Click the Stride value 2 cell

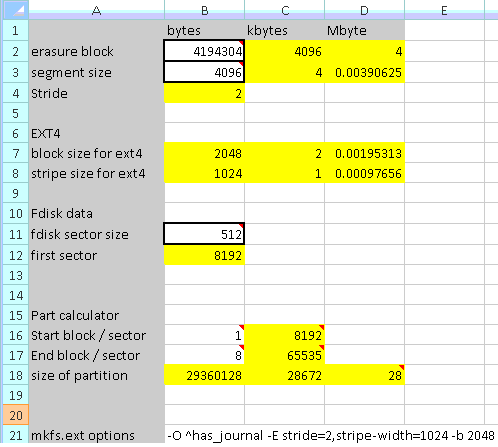[204, 93]
